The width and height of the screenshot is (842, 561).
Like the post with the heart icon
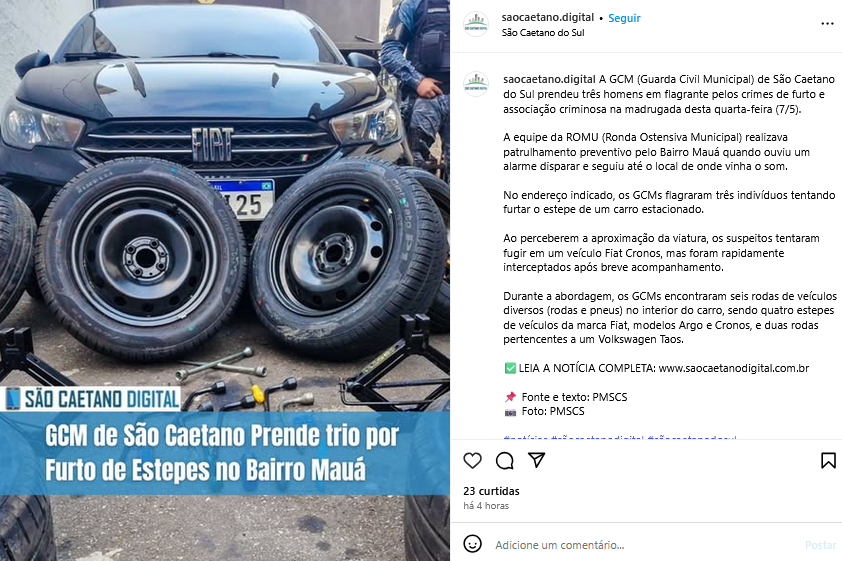(473, 461)
